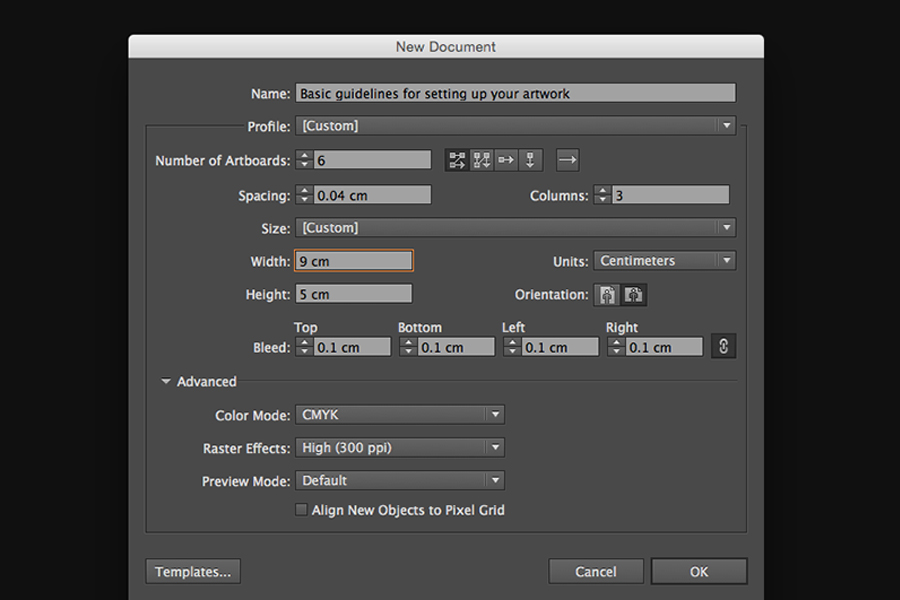This screenshot has width=900, height=600.
Task: Click the Cancel button
Action: [x=595, y=571]
